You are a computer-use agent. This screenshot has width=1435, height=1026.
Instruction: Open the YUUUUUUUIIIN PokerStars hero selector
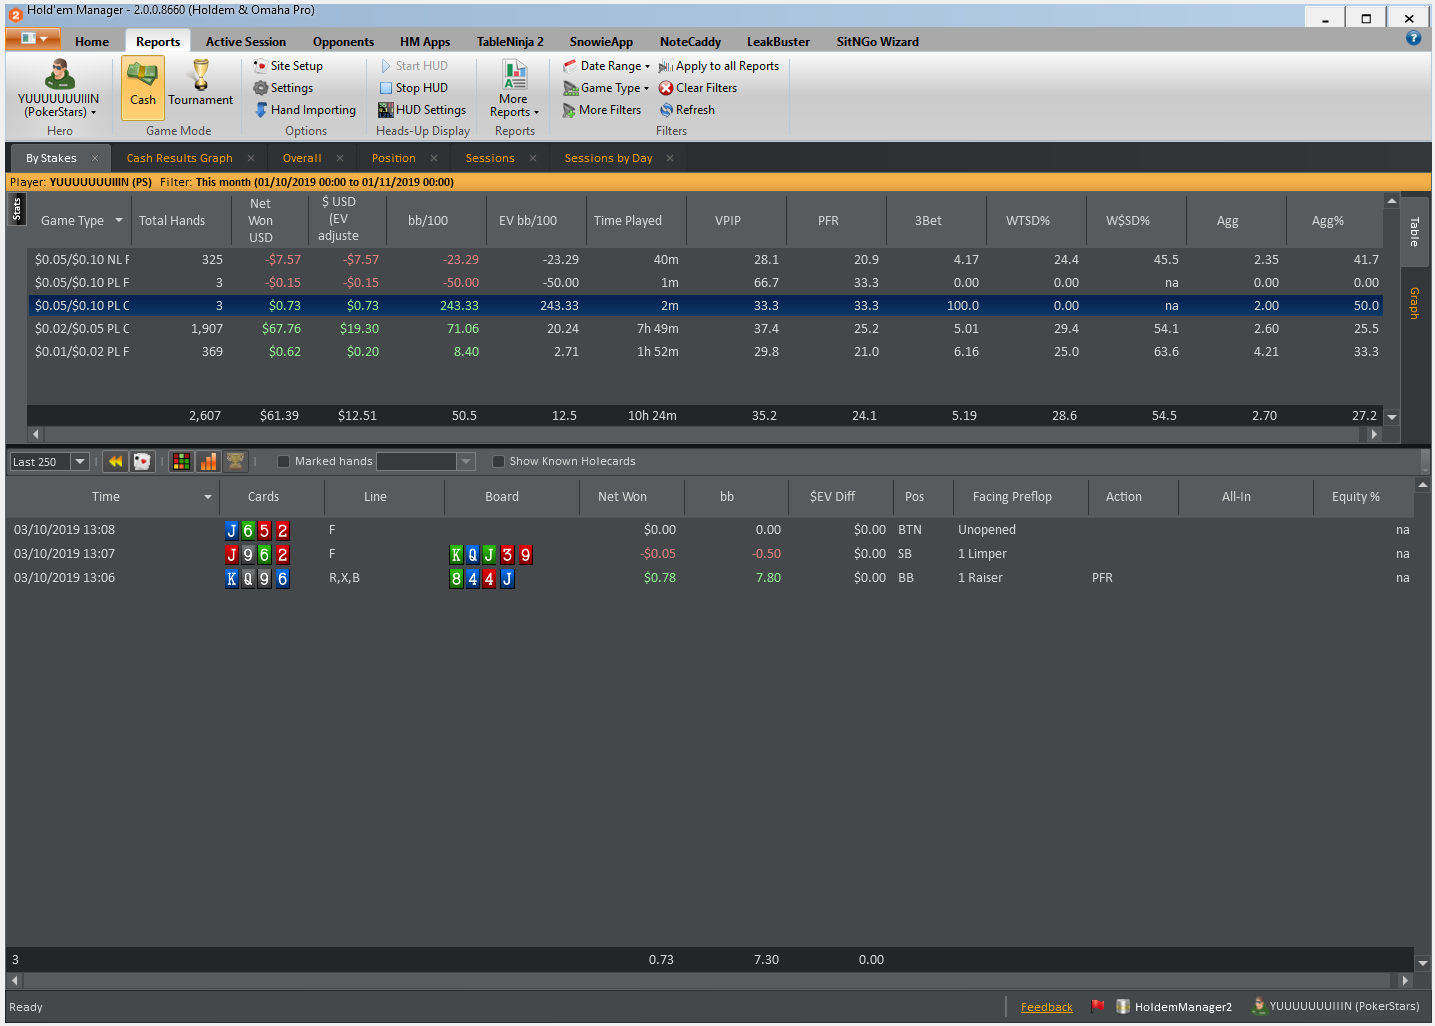coord(59,89)
